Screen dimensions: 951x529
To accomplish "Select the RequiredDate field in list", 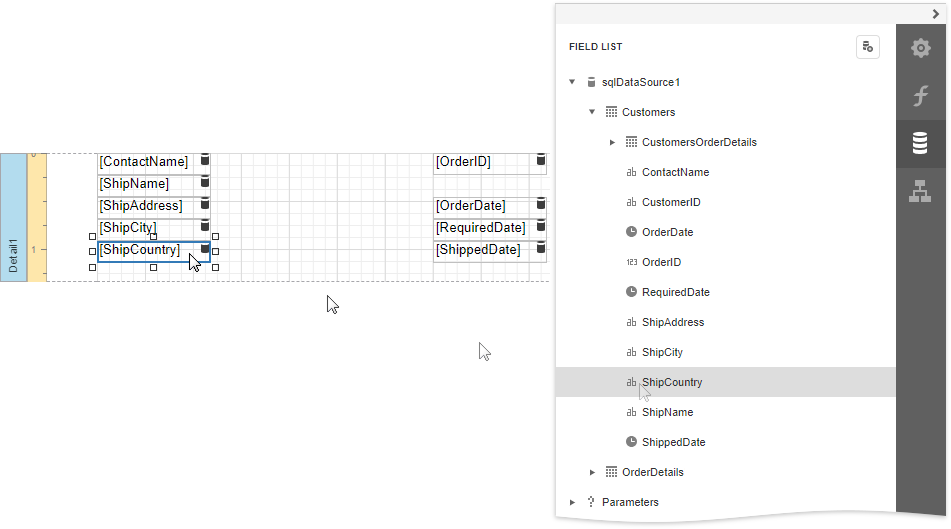I will click(x=676, y=292).
